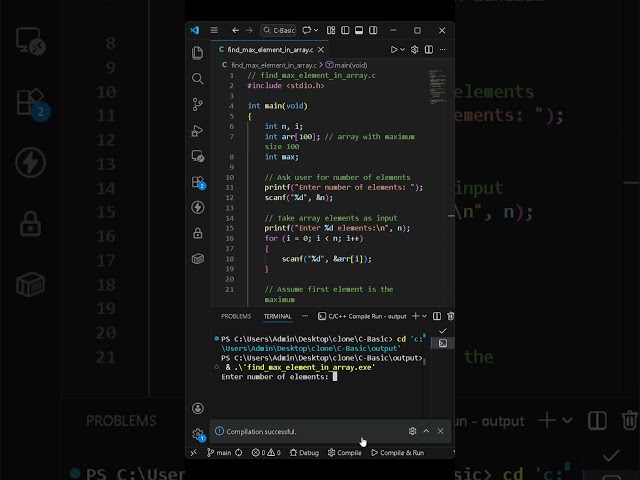The image size is (640, 480).
Task: Switch to the PROBLEMS panel tab
Action: [x=236, y=316]
